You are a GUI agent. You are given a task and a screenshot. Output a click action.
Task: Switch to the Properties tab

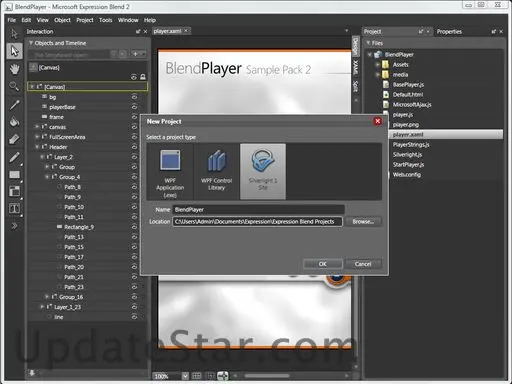tap(449, 32)
